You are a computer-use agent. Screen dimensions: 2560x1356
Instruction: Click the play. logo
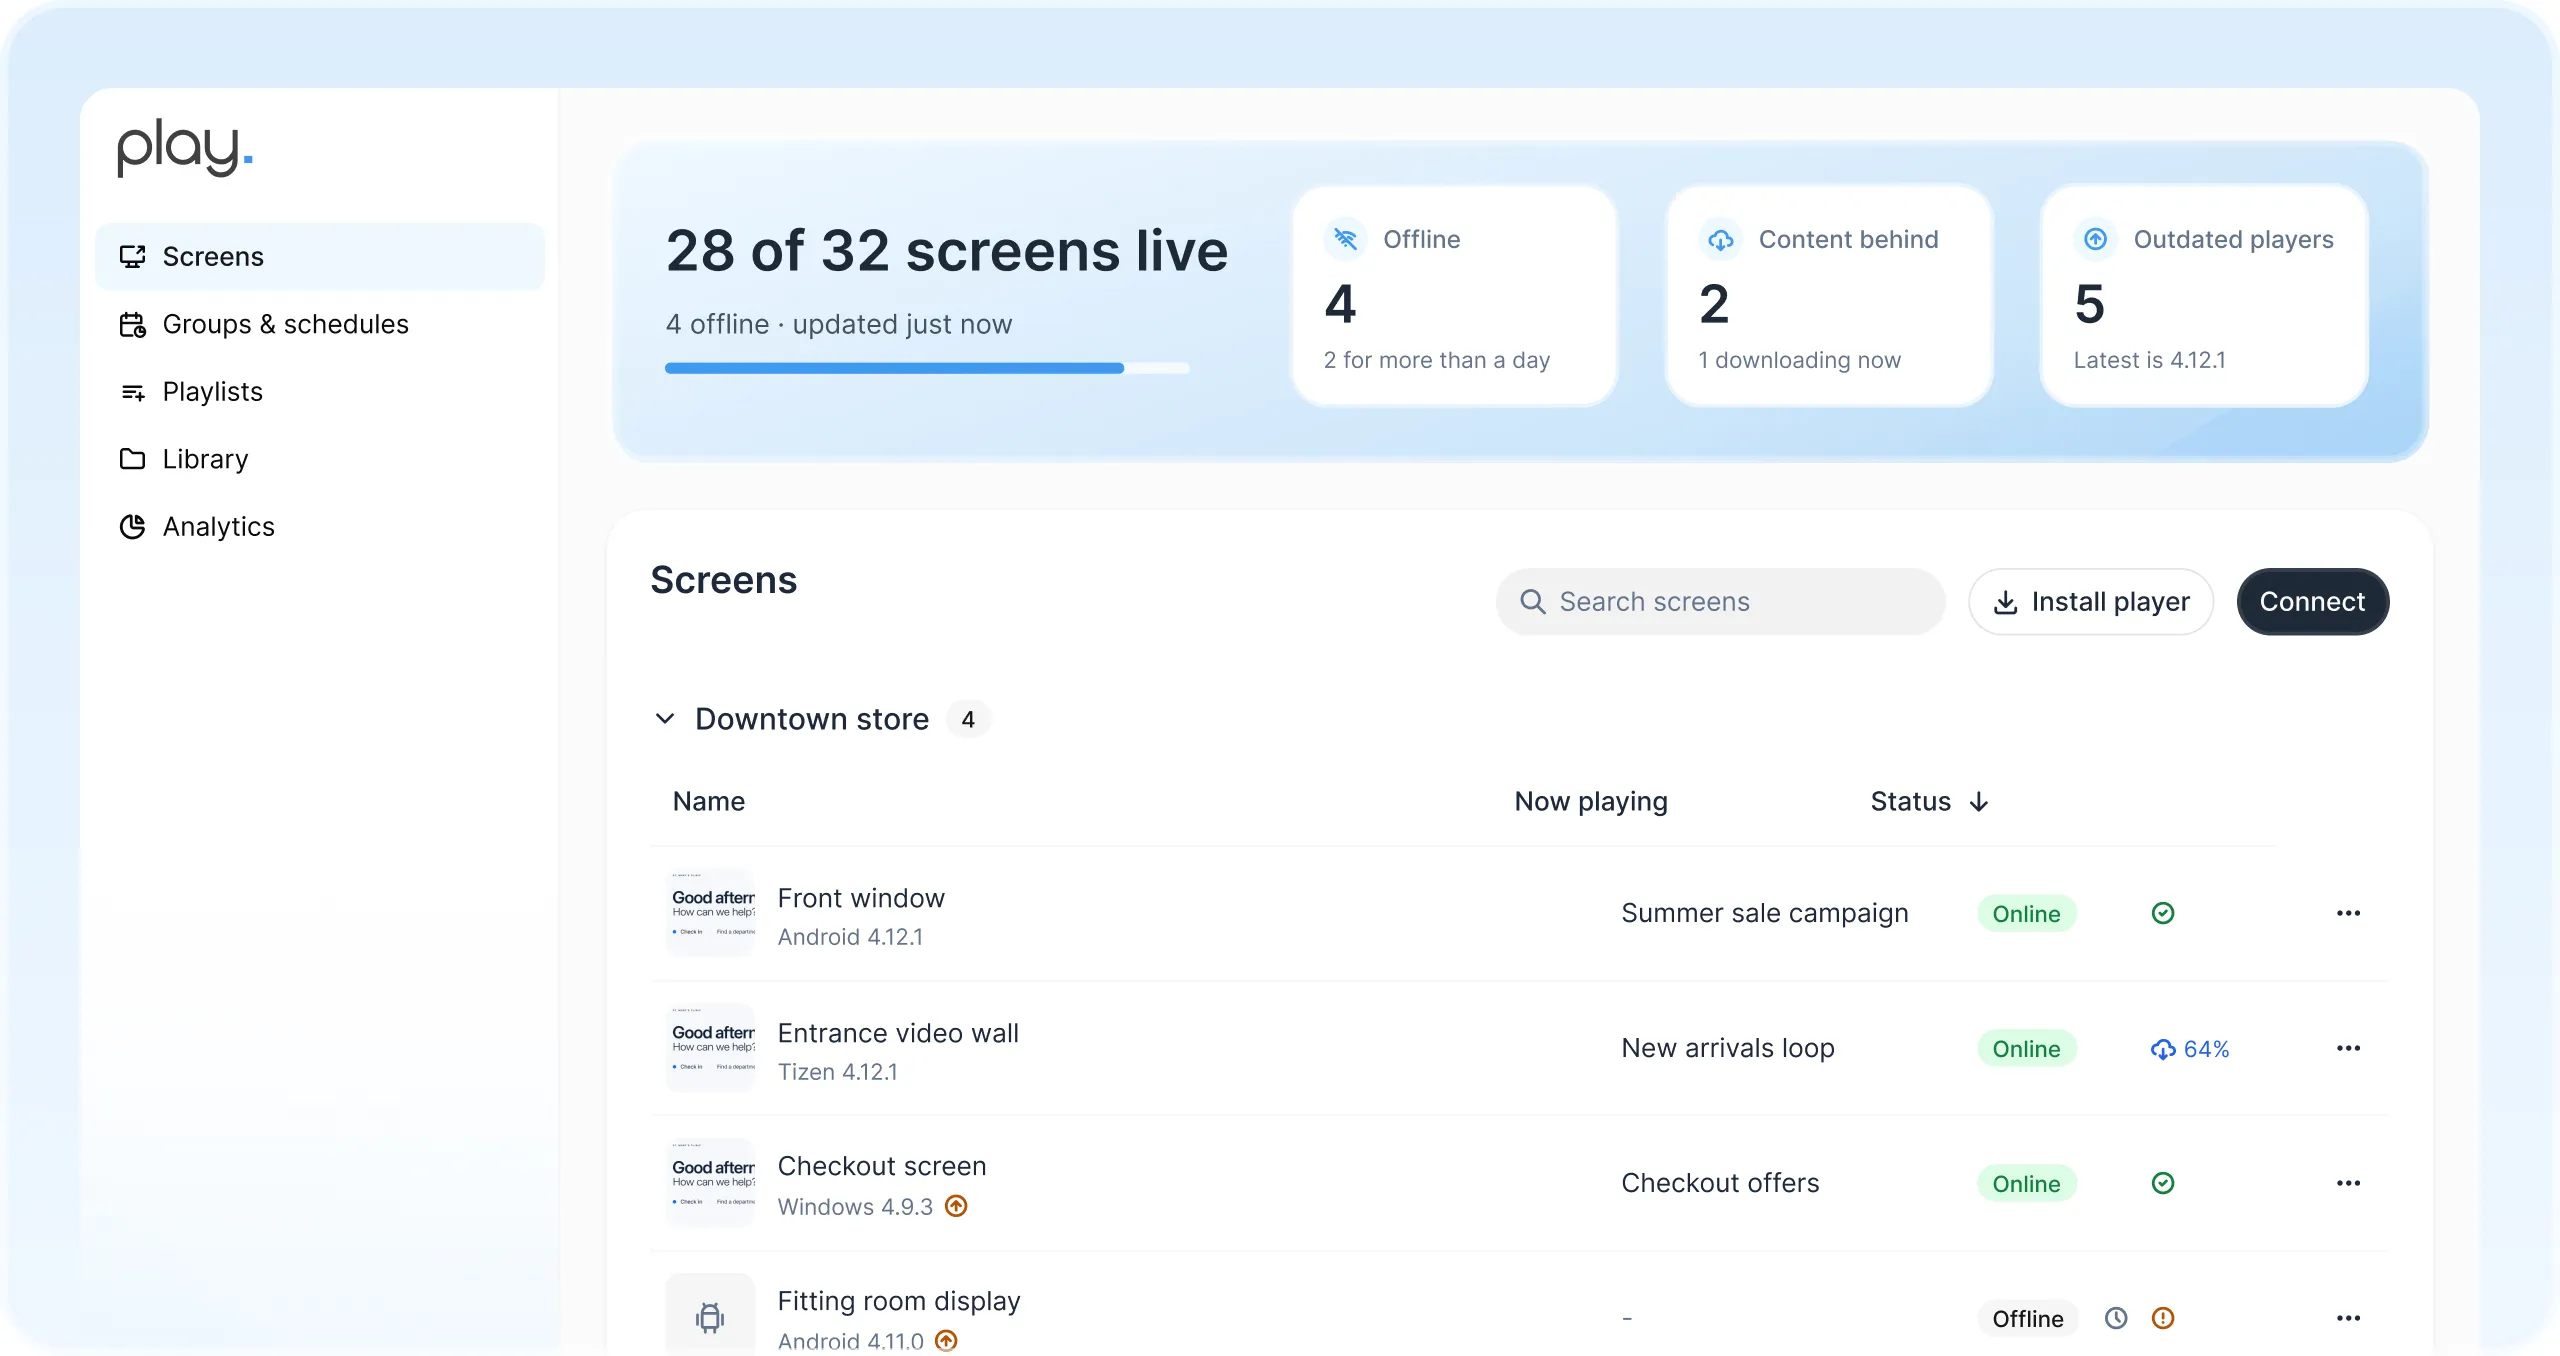coord(185,148)
